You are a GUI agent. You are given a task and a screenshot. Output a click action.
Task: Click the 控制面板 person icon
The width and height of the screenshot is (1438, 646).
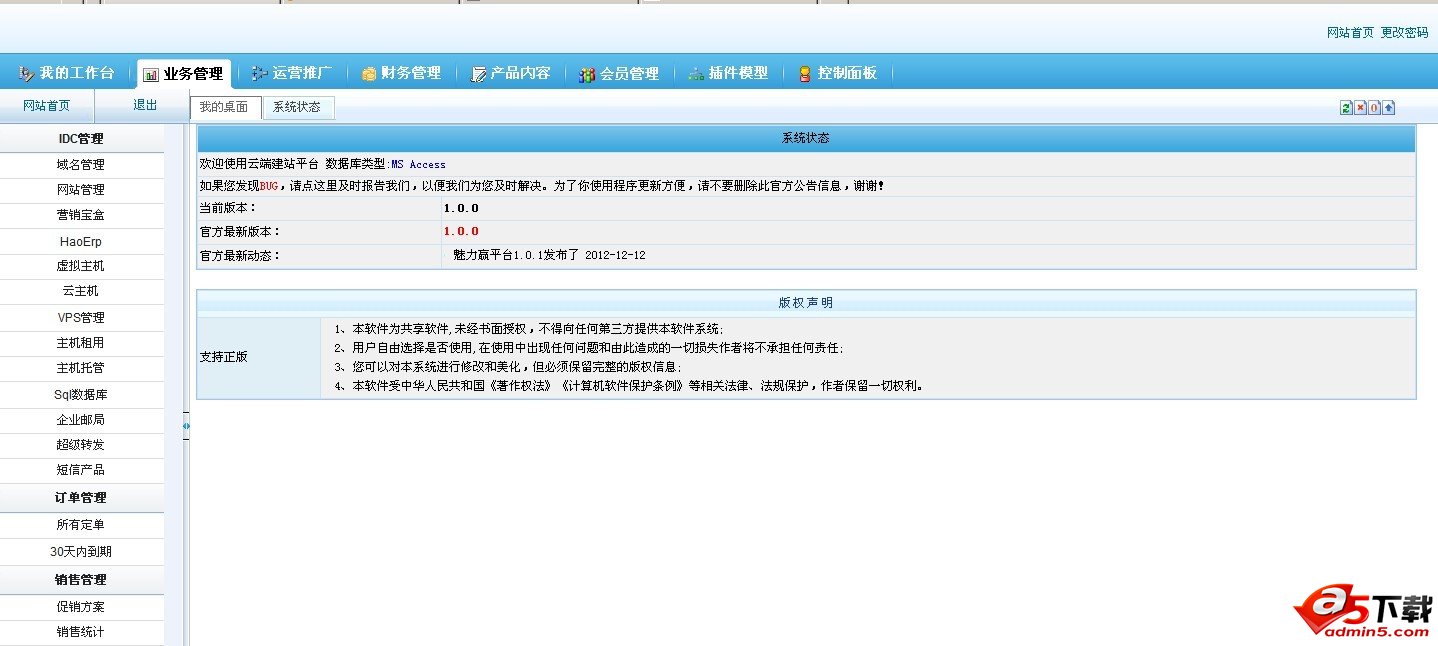click(805, 74)
